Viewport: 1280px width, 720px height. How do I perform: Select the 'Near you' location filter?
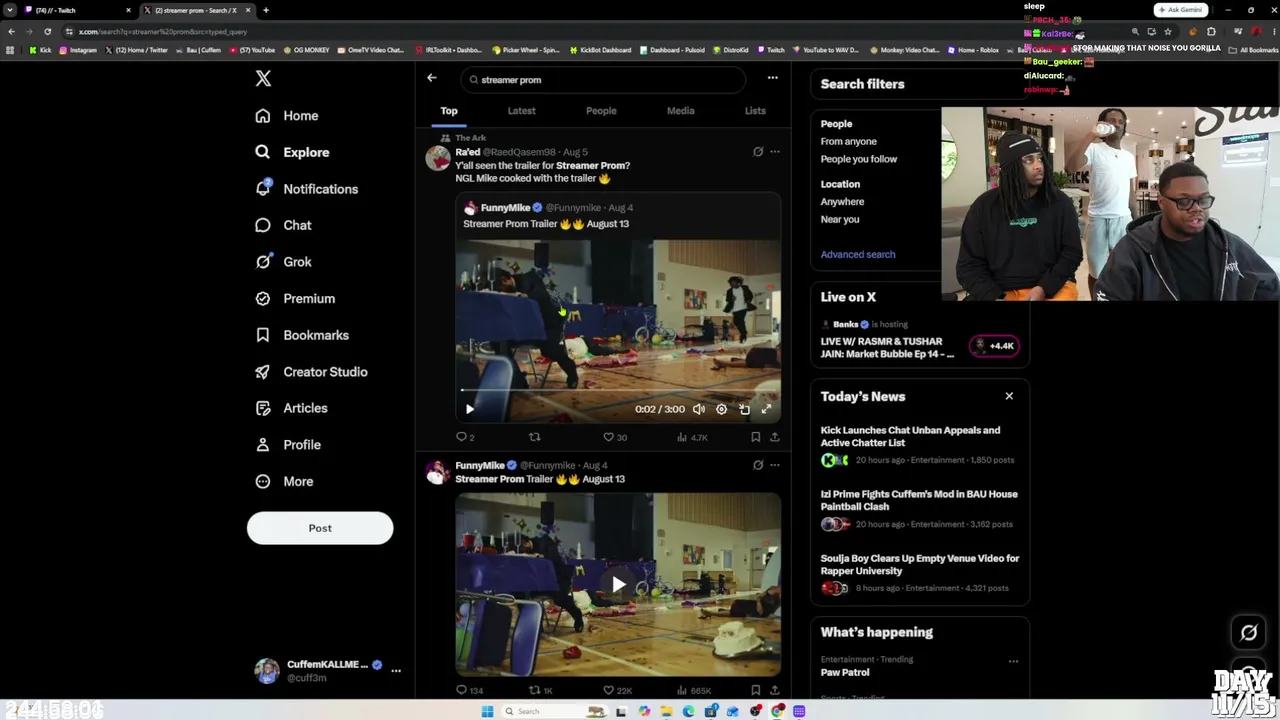(x=840, y=220)
